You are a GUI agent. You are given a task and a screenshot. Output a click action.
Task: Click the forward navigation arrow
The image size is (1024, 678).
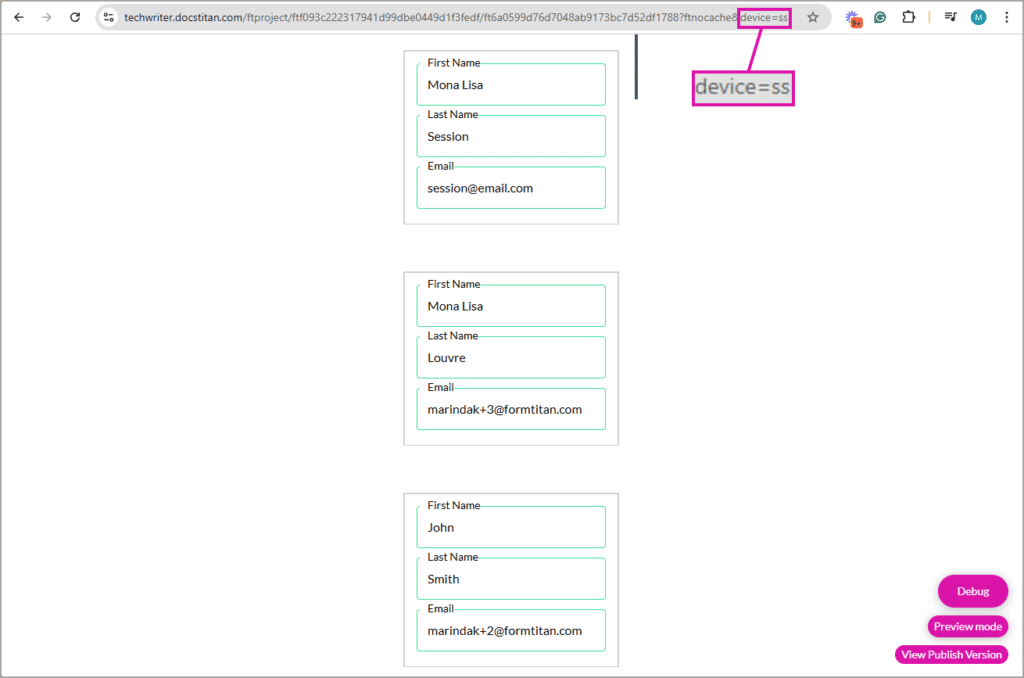pyautogui.click(x=46, y=17)
